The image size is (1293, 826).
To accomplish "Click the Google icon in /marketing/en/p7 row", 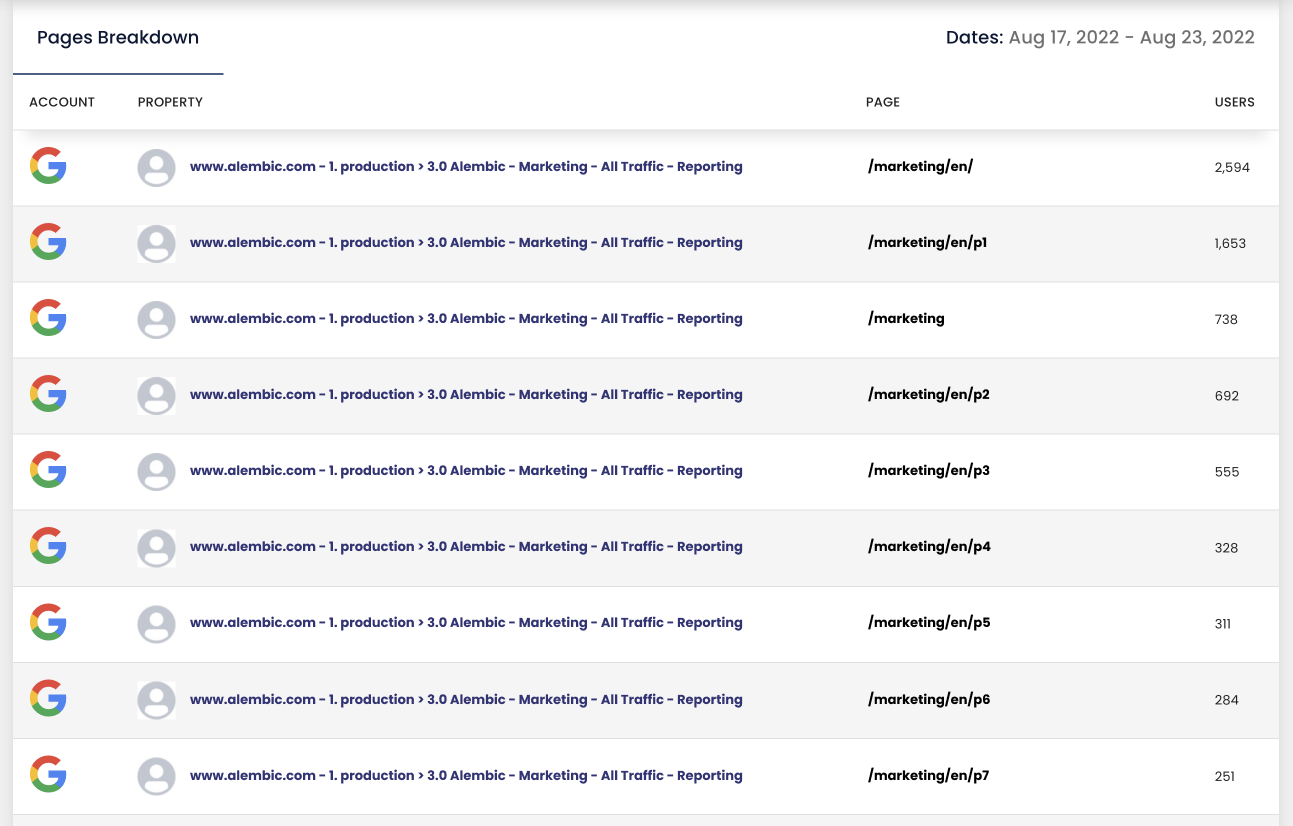I will [48, 775].
